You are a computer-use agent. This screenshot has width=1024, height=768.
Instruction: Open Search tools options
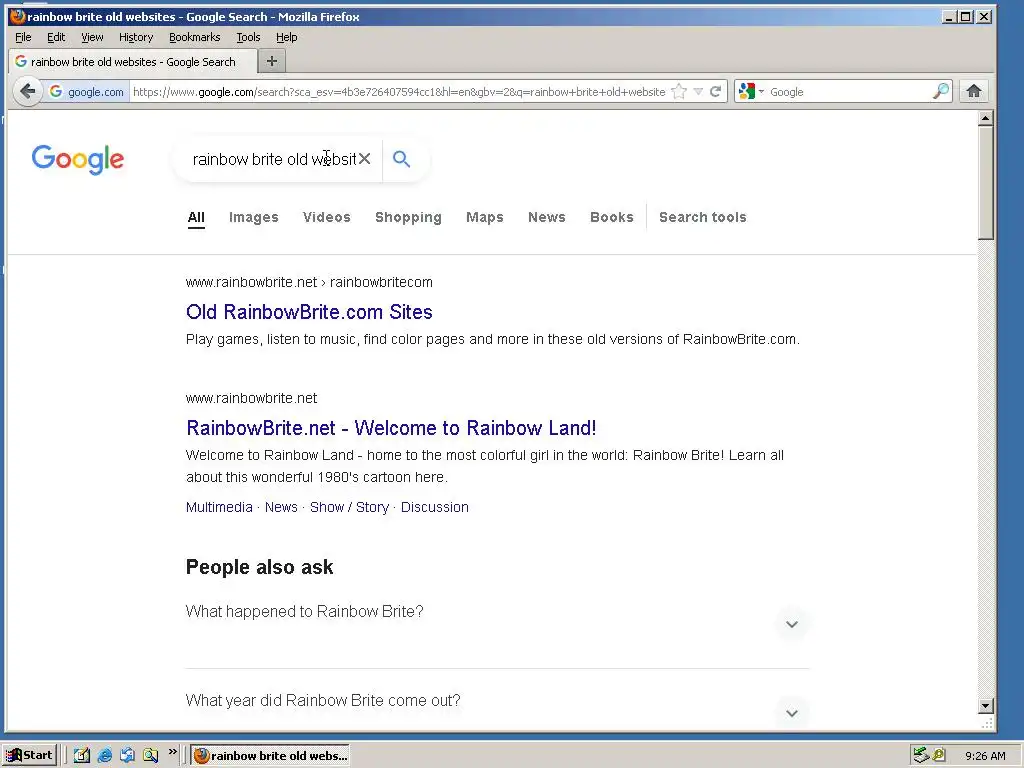pos(703,217)
